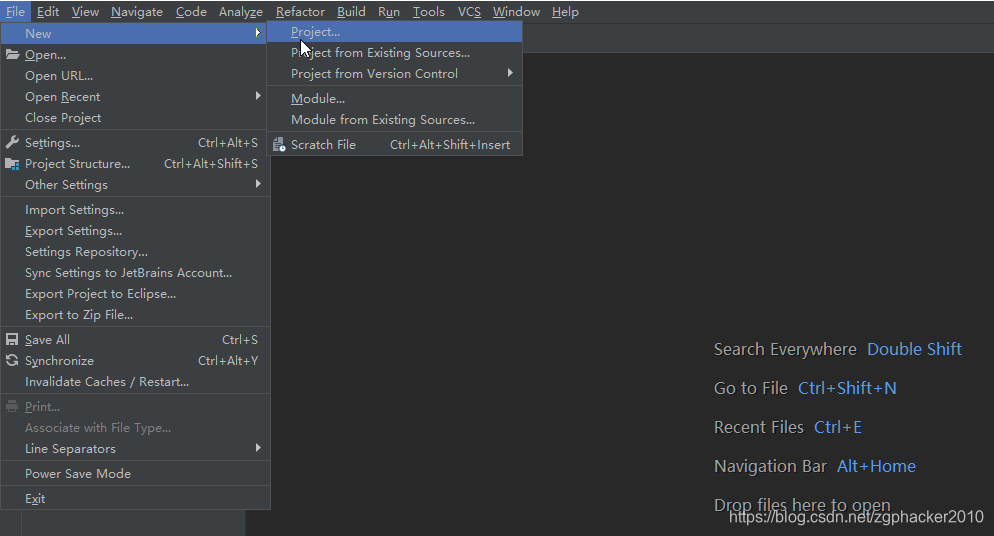Viewport: 994px width, 536px height.
Task: Click the floppy disk Save All icon
Action: (12, 340)
